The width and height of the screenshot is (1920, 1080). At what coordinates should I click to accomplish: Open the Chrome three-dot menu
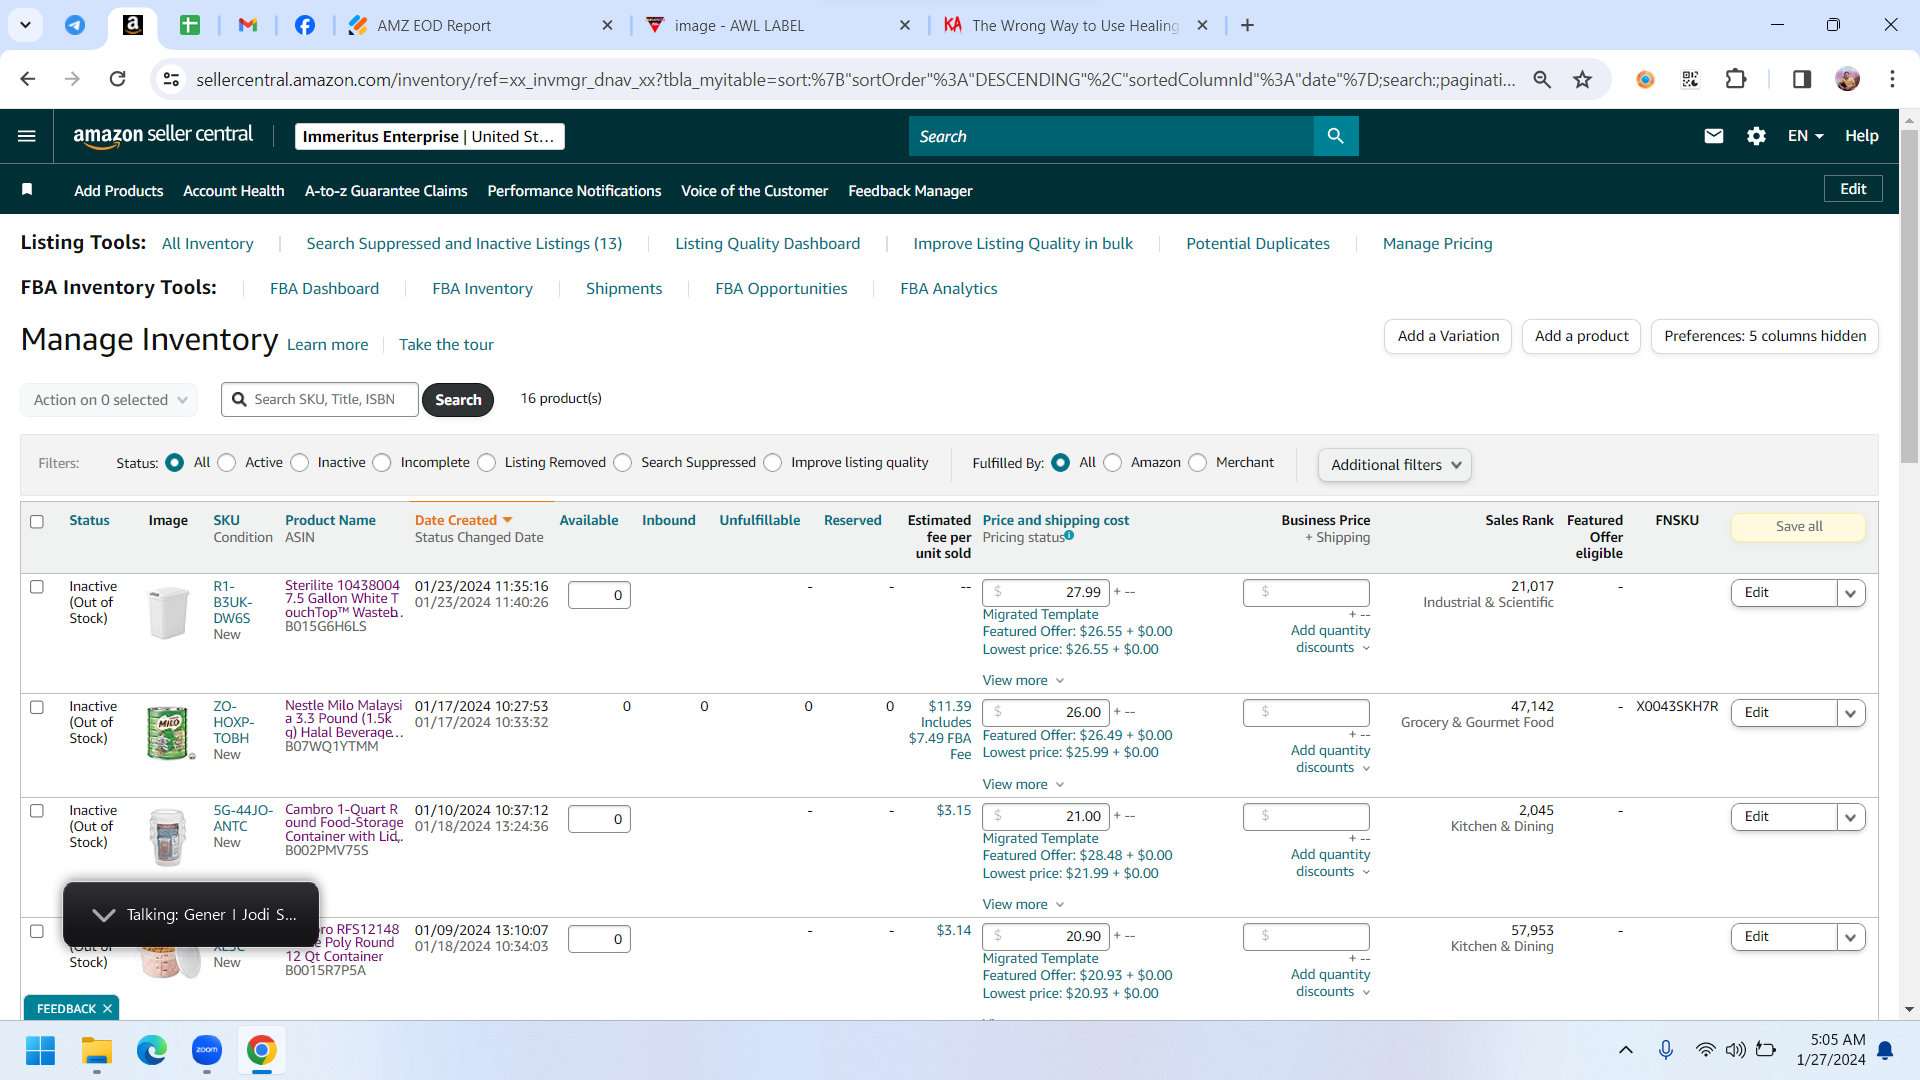(x=1892, y=79)
